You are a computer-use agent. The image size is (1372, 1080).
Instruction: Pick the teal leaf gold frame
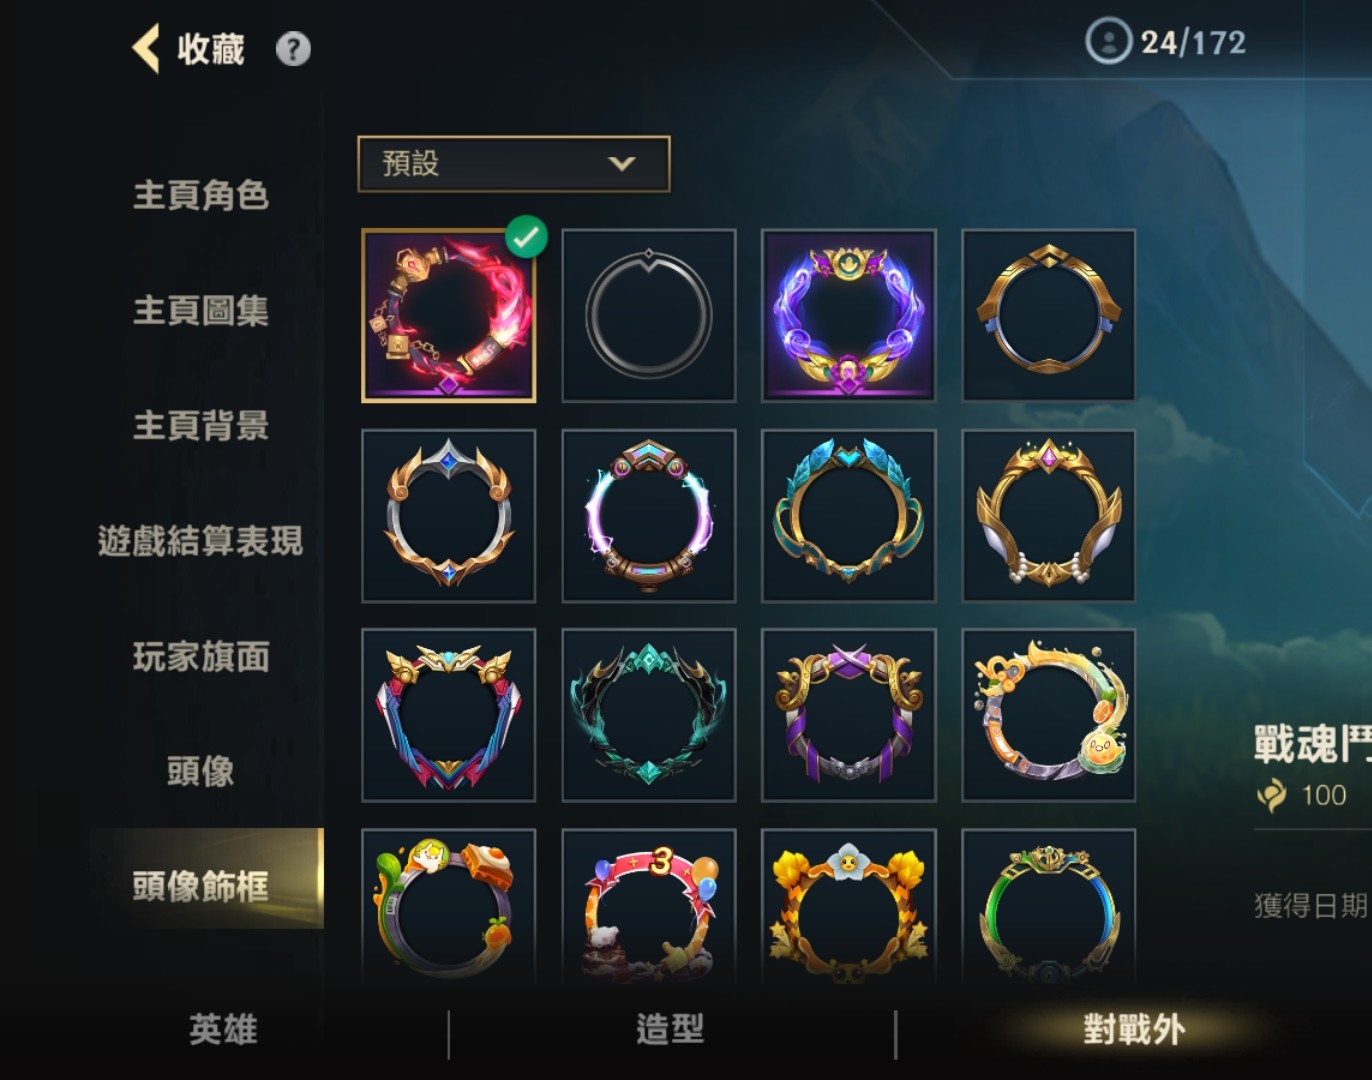pyautogui.click(x=849, y=516)
